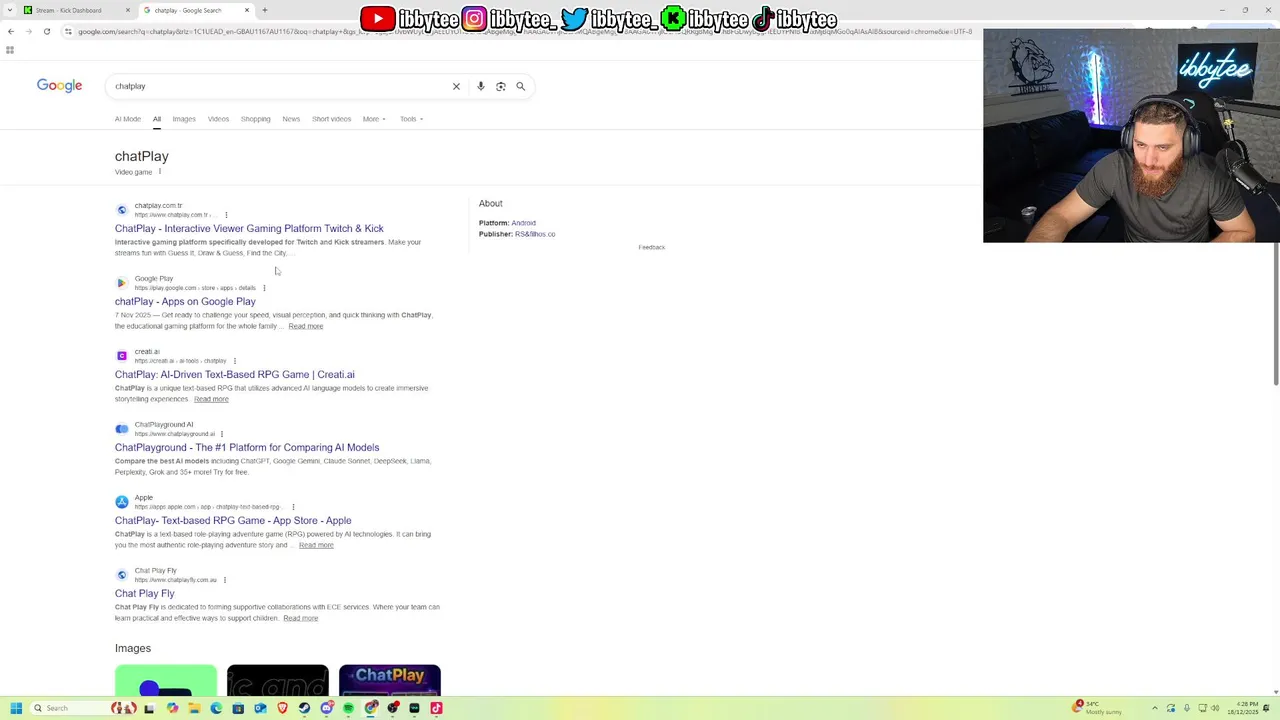Open the apps grid in bookmarks bar
1280x720 pixels.
pyautogui.click(x=10, y=50)
